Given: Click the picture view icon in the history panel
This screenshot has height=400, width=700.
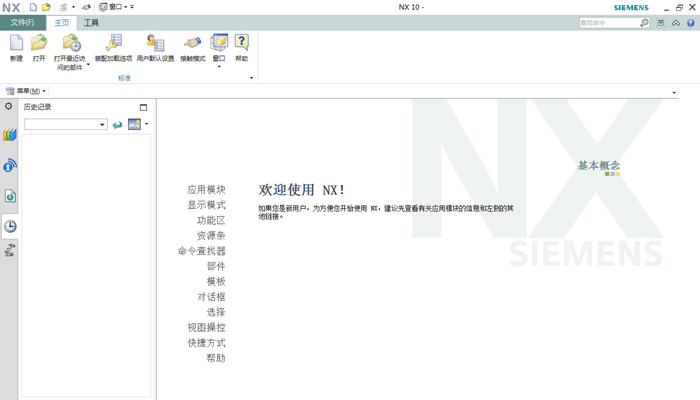Looking at the screenshot, I should click(x=134, y=124).
